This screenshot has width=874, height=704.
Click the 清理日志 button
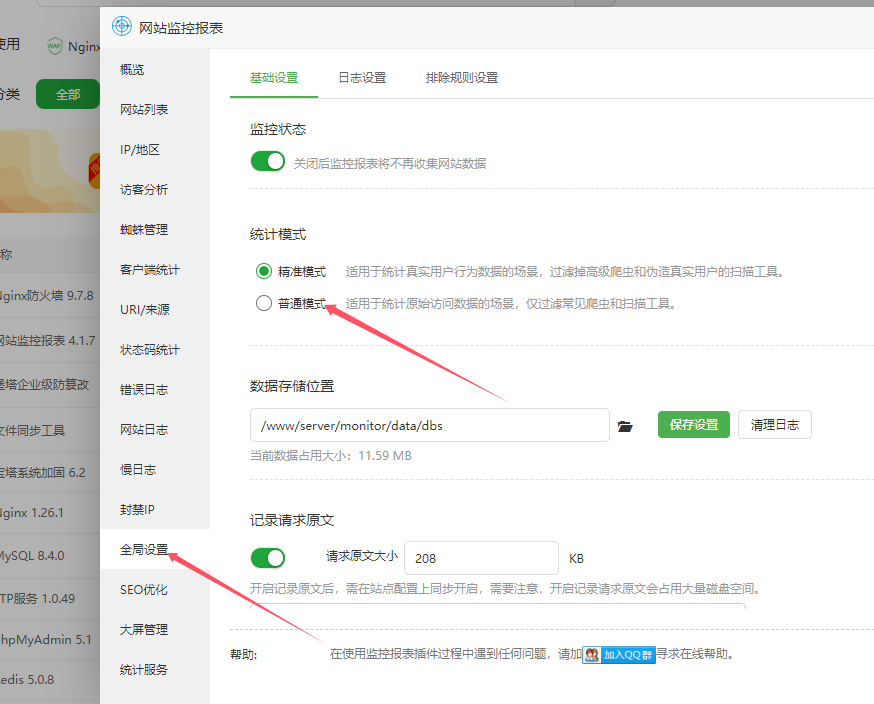(x=775, y=425)
